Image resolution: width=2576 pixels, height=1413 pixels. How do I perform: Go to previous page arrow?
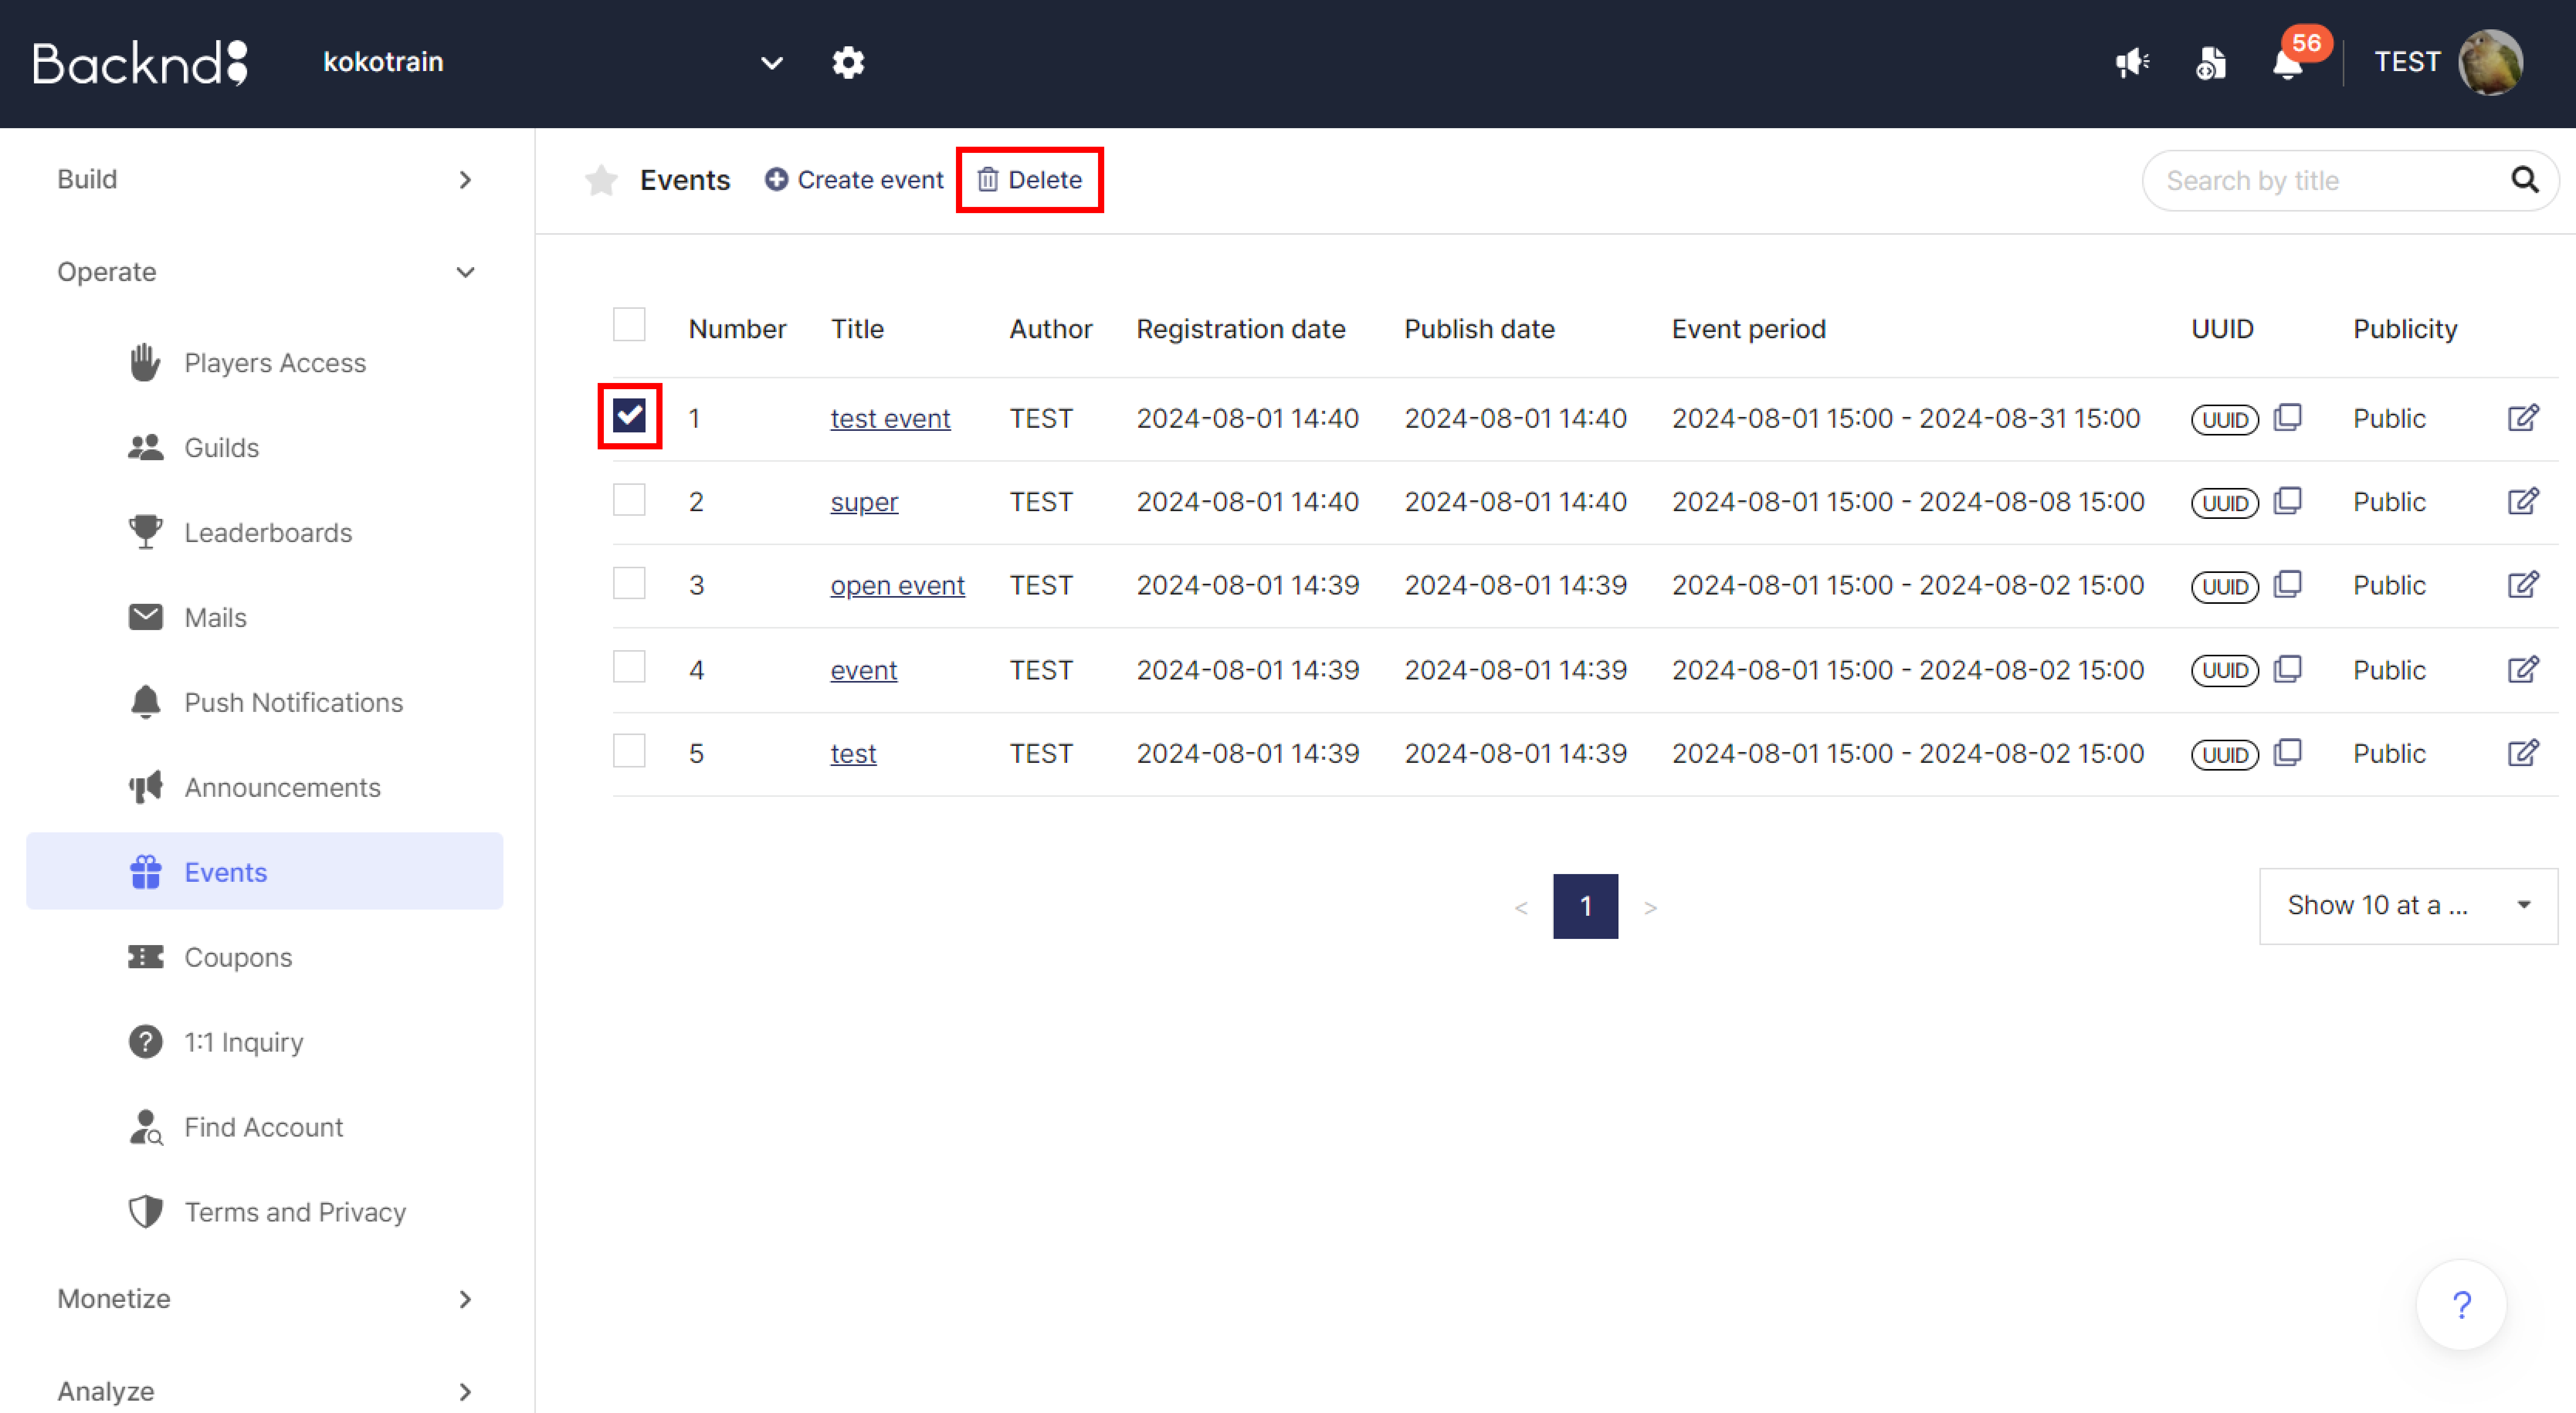pyautogui.click(x=1520, y=908)
